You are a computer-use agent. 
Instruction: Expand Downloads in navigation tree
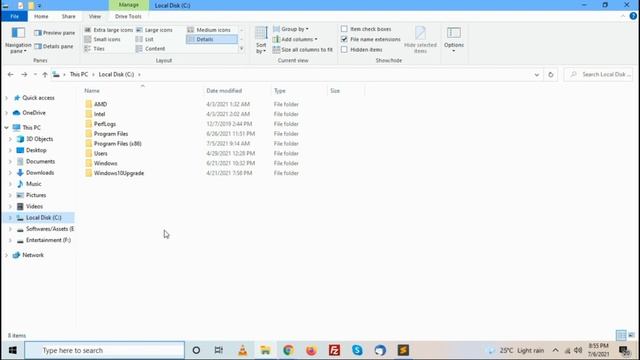tap(11, 173)
